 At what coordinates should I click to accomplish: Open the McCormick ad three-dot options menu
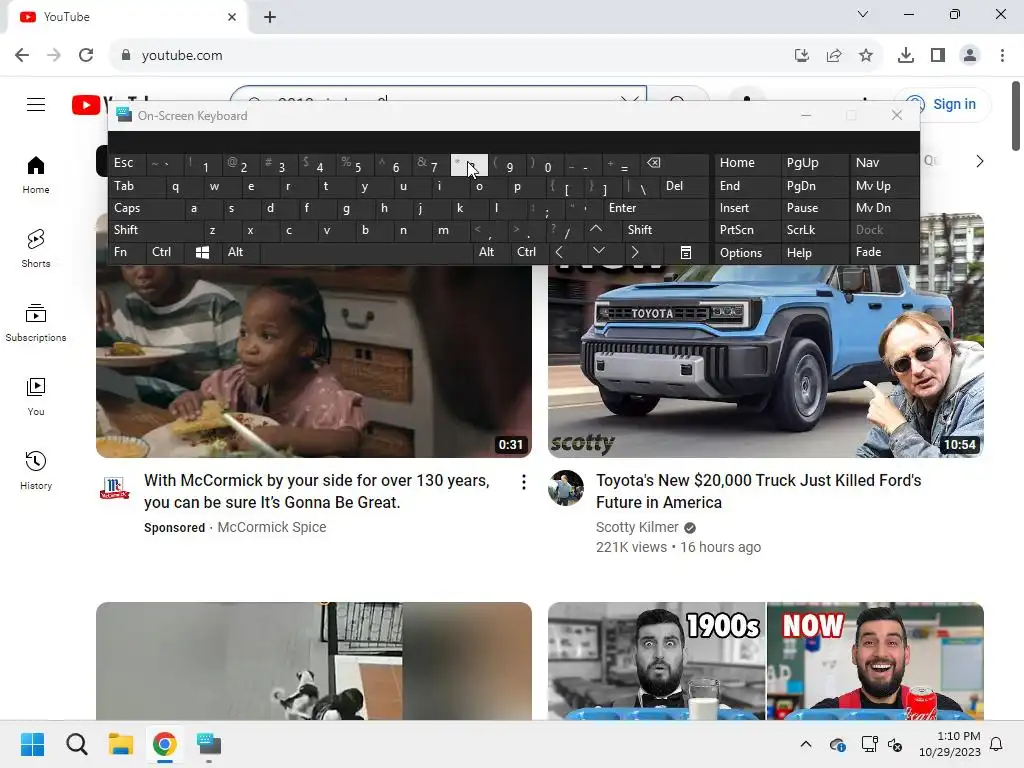[x=524, y=483]
